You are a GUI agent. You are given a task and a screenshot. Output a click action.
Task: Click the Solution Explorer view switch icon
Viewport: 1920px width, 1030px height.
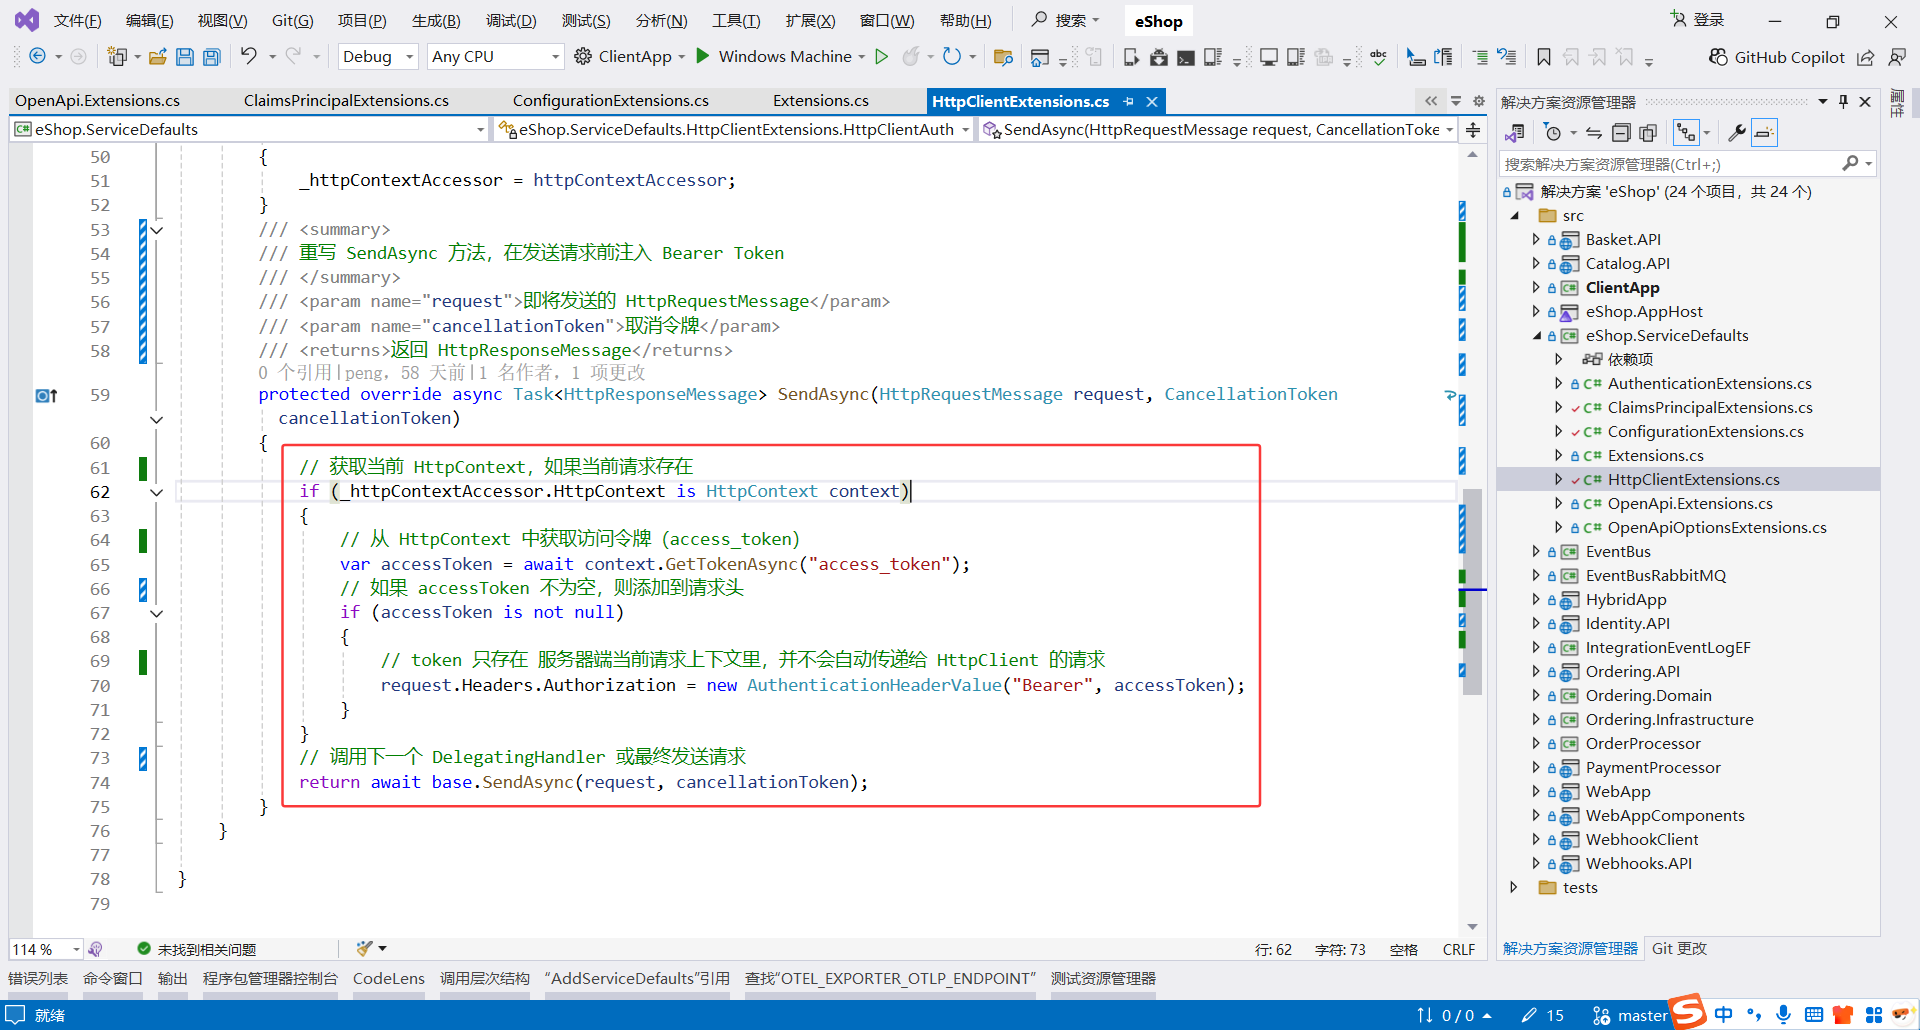pyautogui.click(x=1515, y=132)
